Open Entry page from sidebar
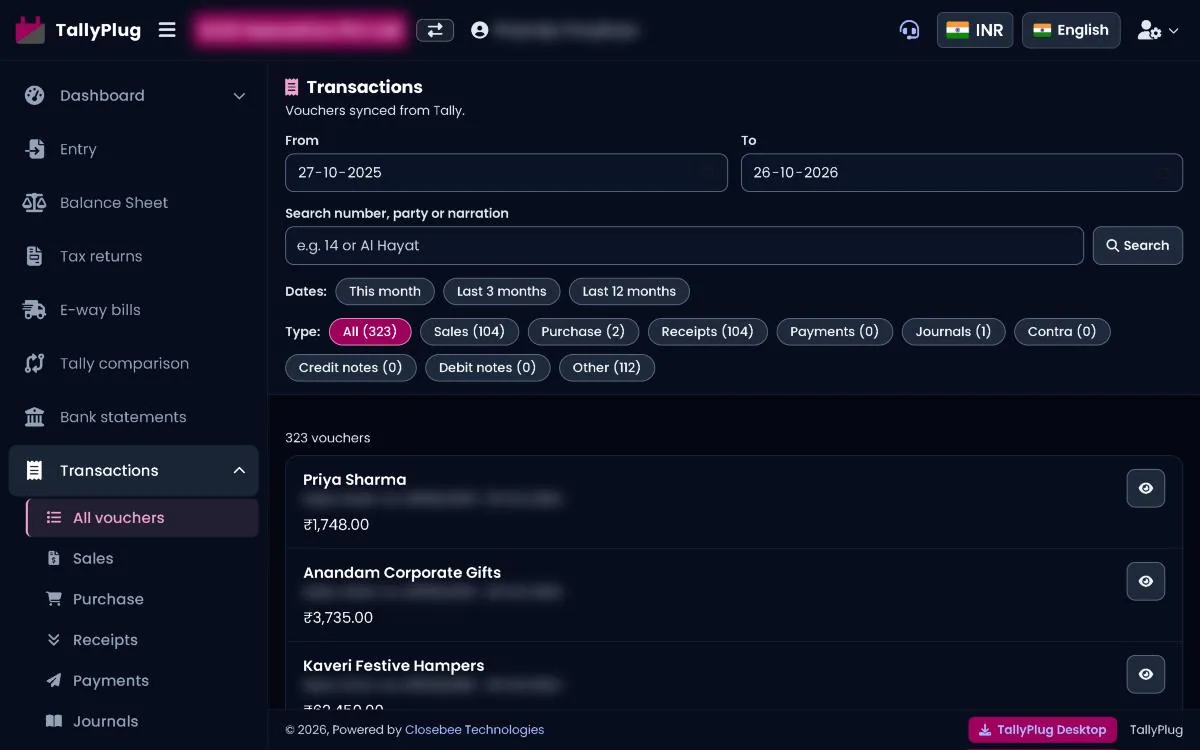 133,149
